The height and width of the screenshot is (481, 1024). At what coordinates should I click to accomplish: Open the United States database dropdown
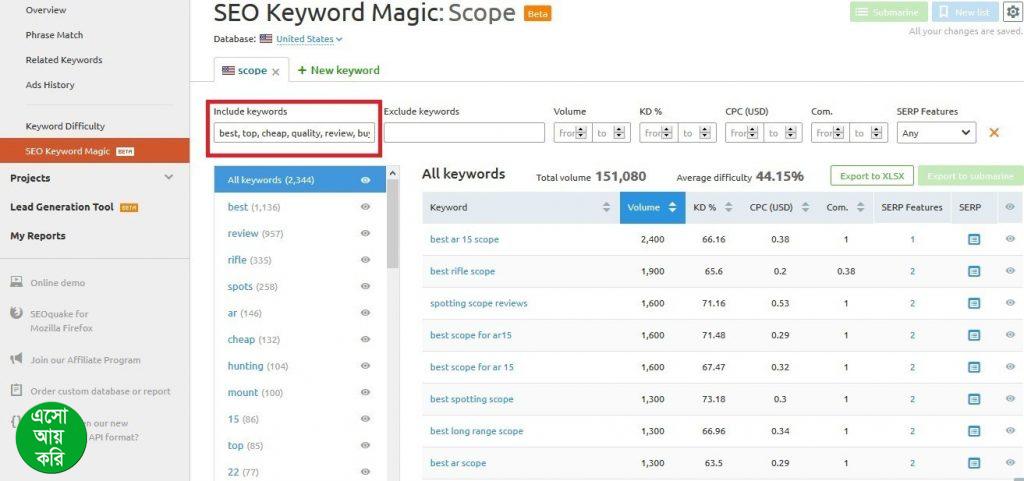[308, 39]
